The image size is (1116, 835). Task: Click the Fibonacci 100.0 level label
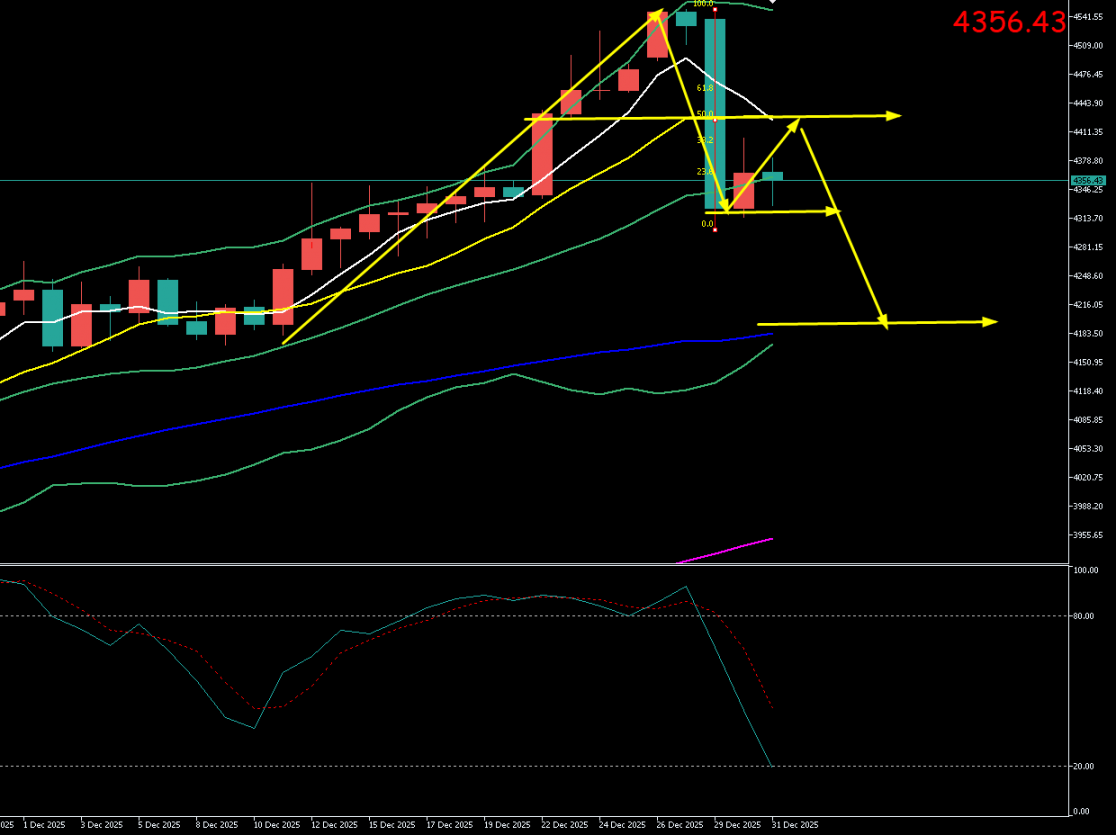702,4
